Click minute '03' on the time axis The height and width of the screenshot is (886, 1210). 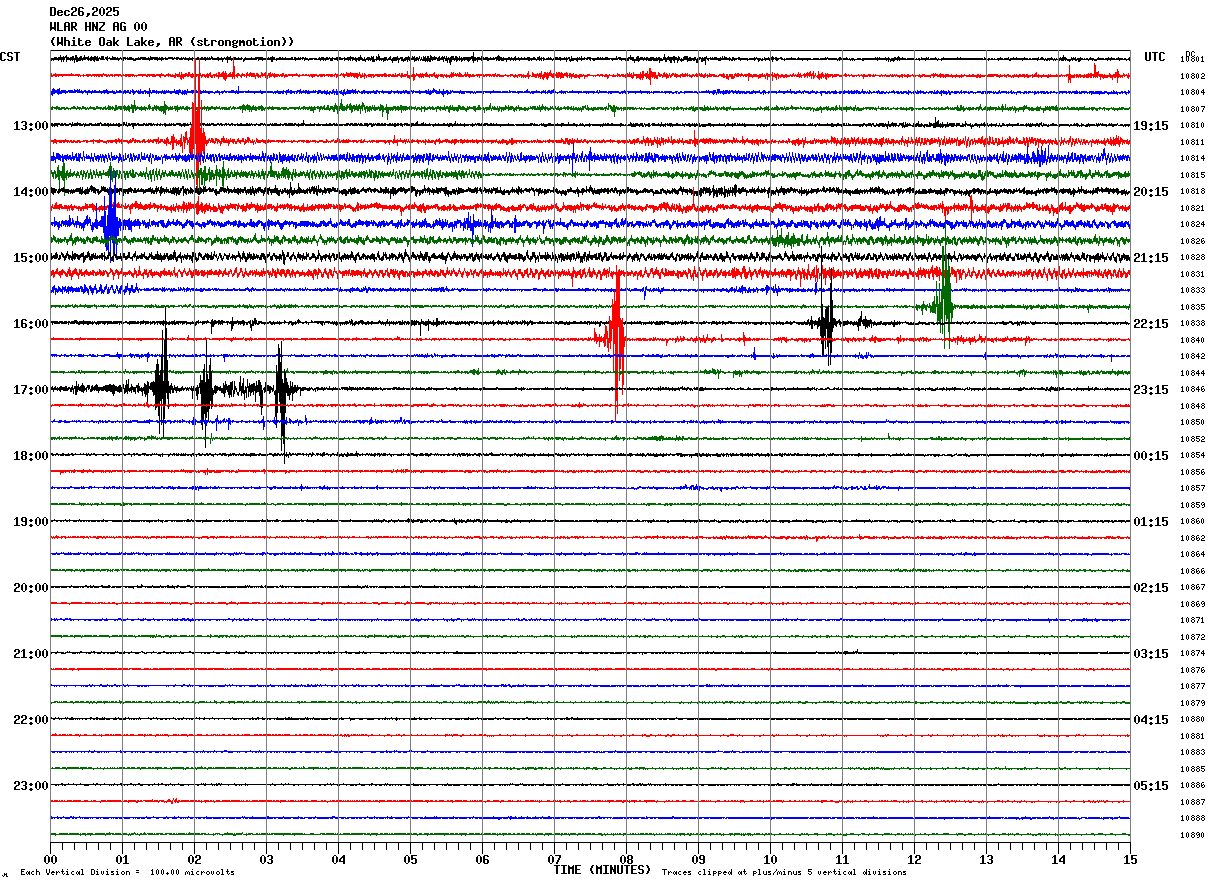tap(266, 859)
